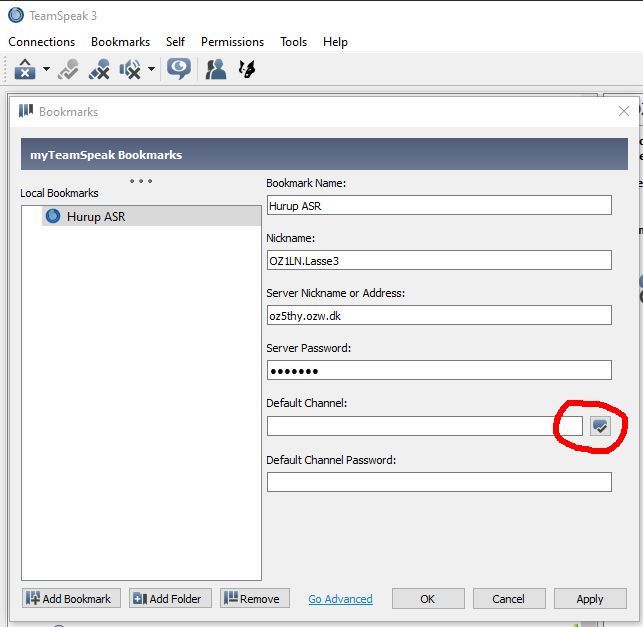Click the chat bubble eye toolbar icon
The height and width of the screenshot is (627, 643).
[x=179, y=69]
